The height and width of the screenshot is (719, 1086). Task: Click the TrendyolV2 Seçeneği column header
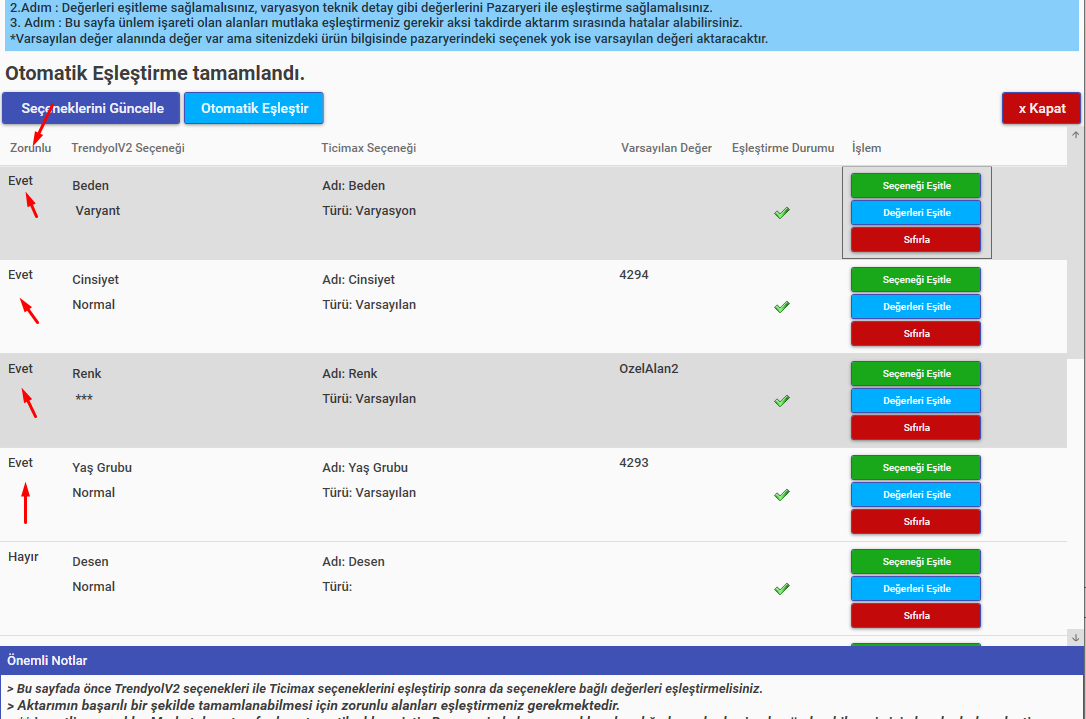pyautogui.click(x=128, y=148)
